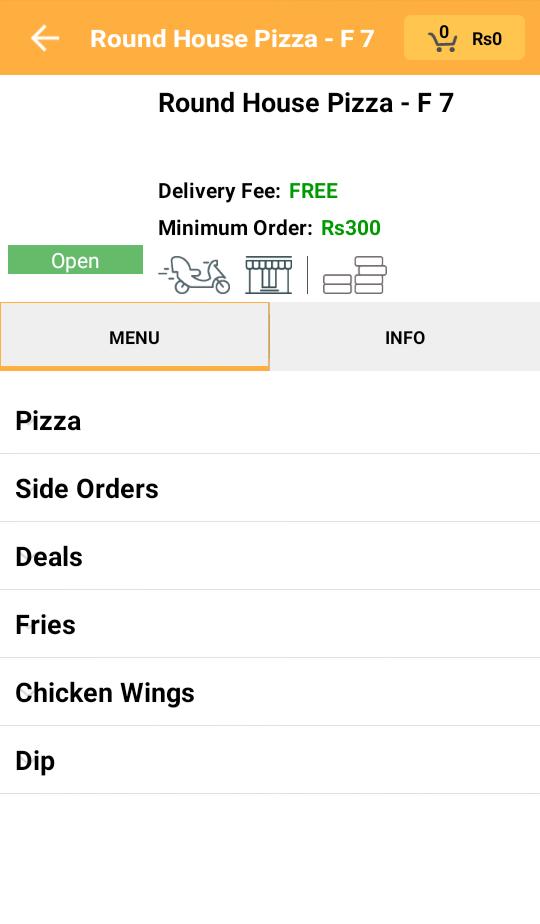Click the green Open status badge
The width and height of the screenshot is (540, 924).
click(75, 260)
